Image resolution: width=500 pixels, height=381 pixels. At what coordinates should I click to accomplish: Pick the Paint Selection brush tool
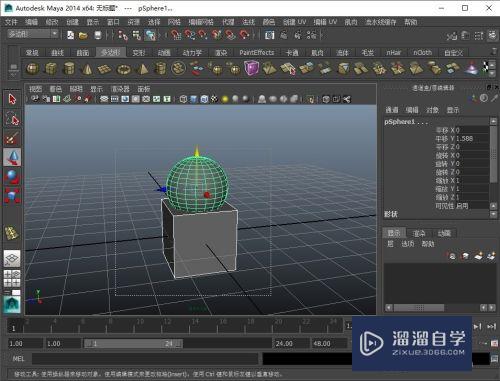[x=12, y=138]
